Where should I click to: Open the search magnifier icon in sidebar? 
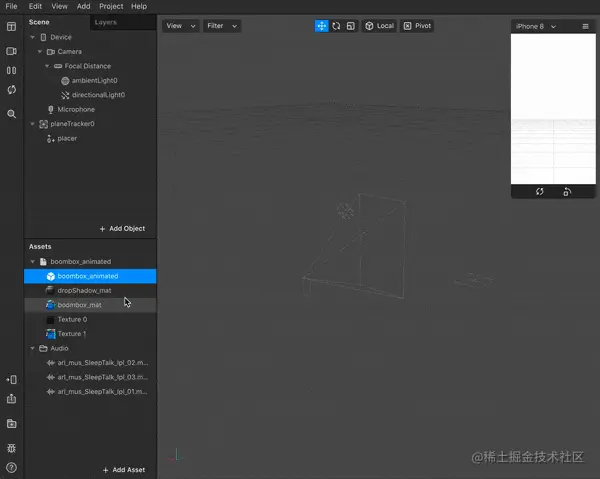click(x=11, y=114)
